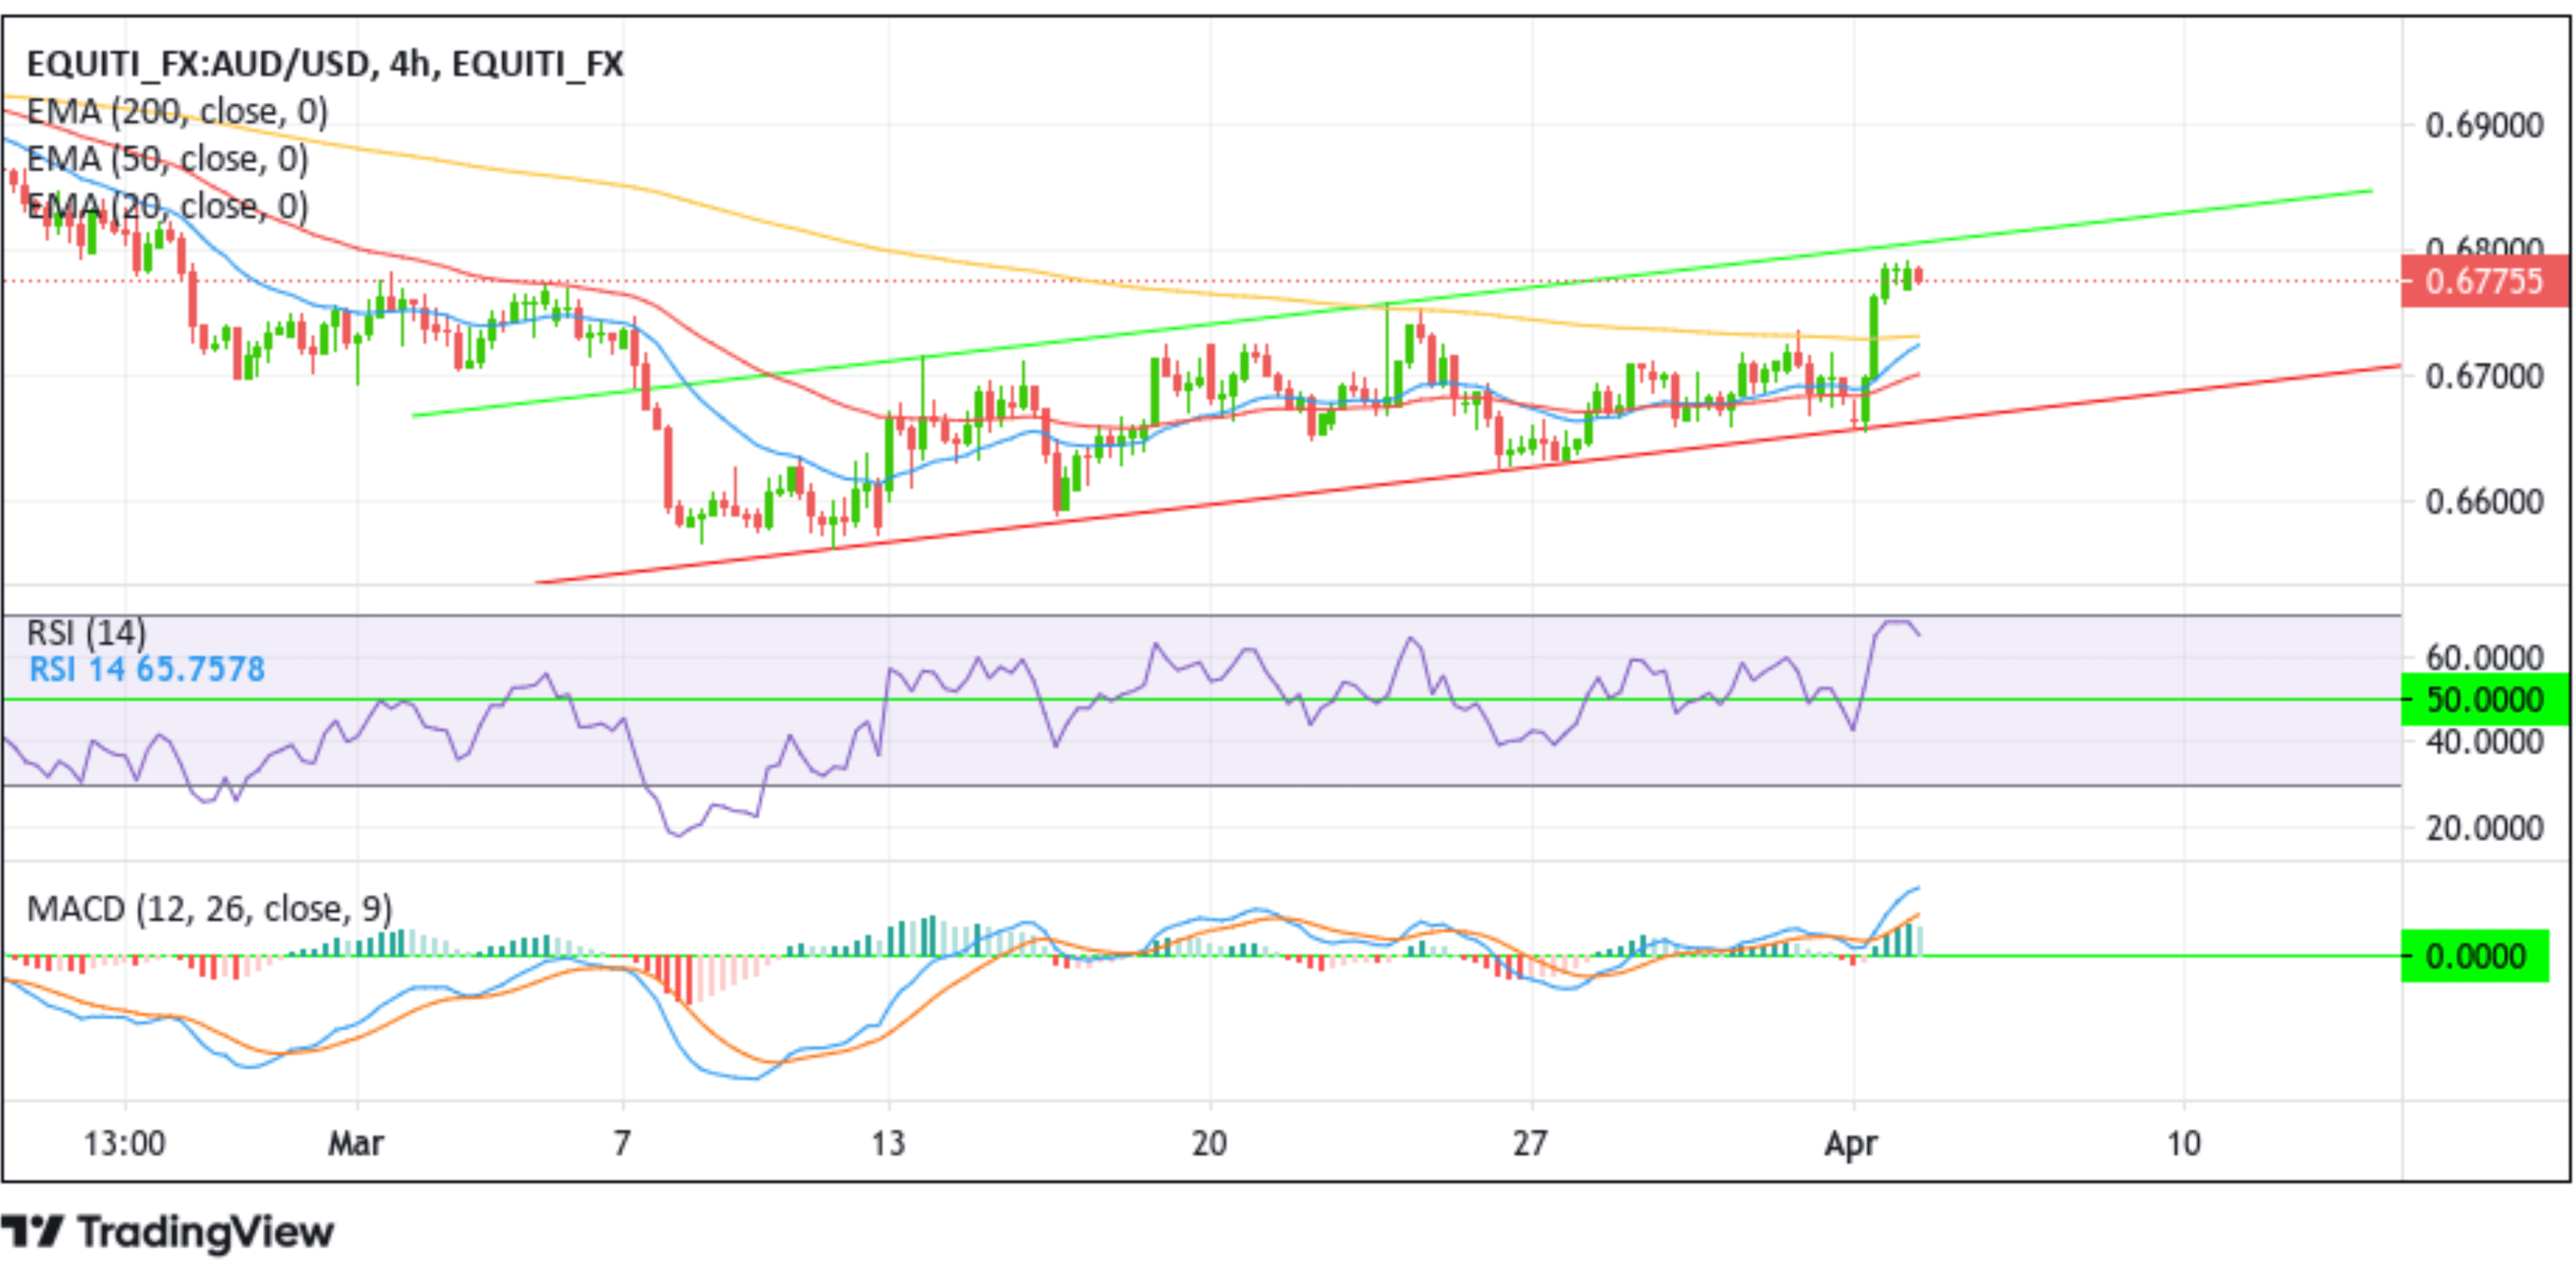
Task: Click the Mar date label on time axis
Action: tap(356, 1143)
